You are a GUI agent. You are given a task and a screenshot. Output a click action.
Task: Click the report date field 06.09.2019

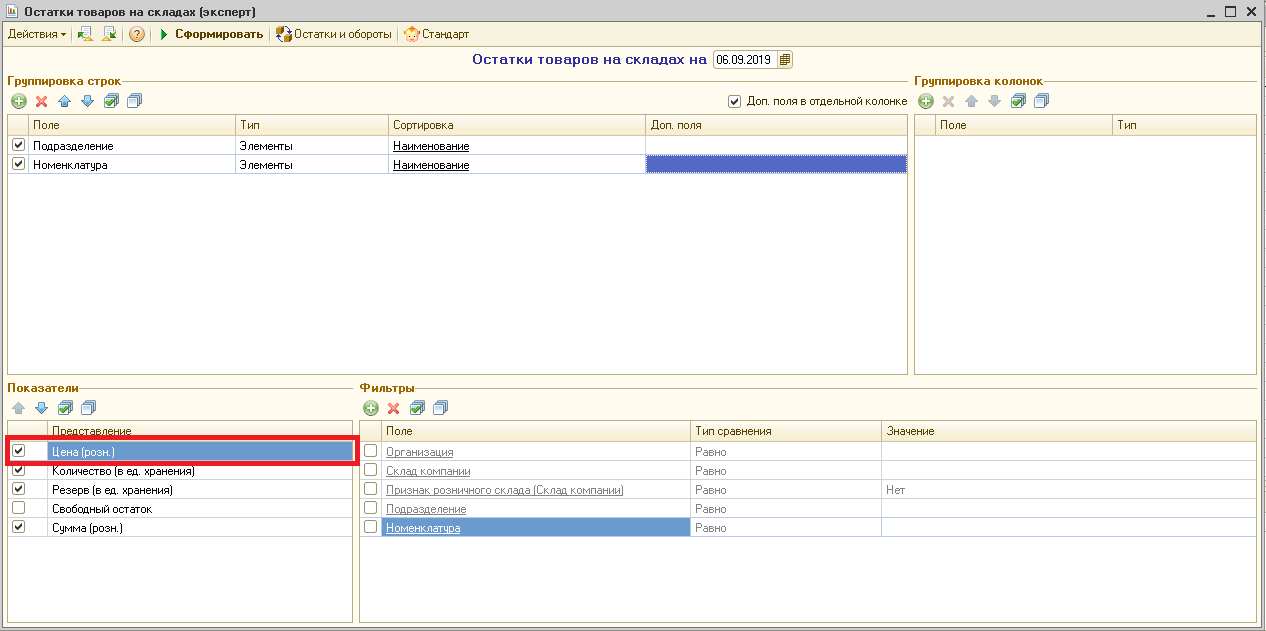pyautogui.click(x=744, y=60)
